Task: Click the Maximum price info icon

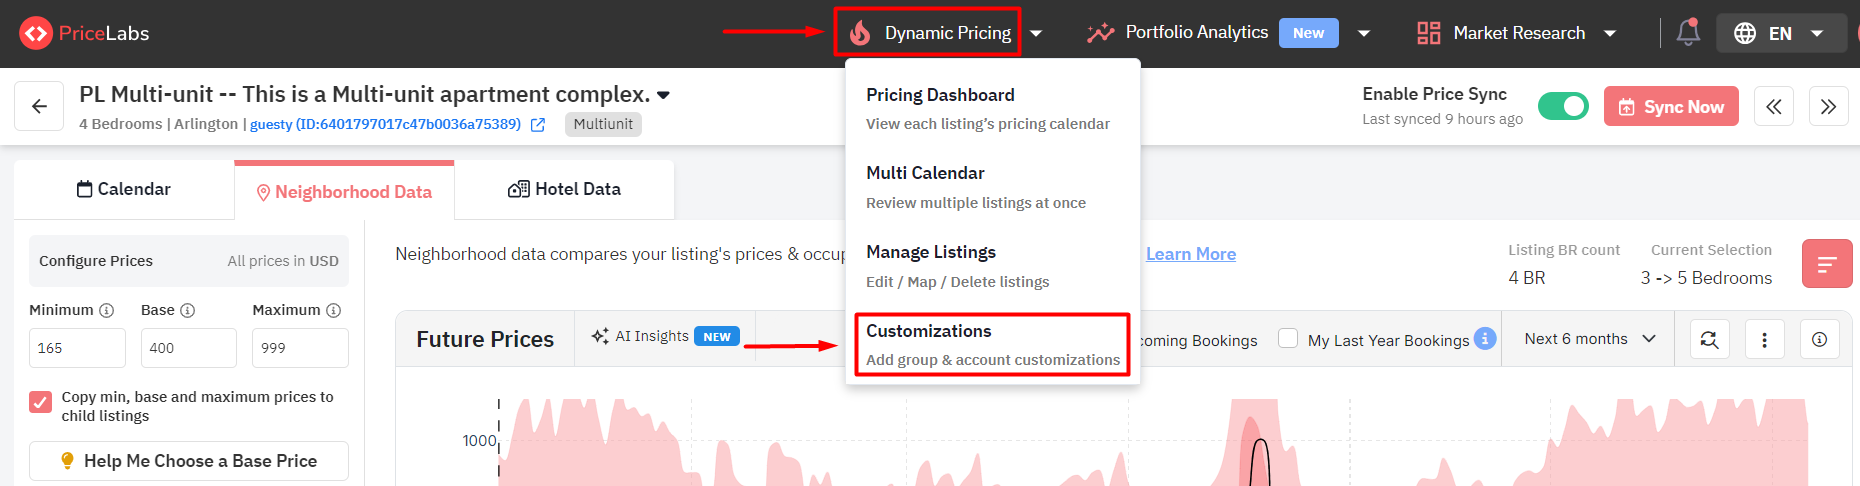Action: 334,310
